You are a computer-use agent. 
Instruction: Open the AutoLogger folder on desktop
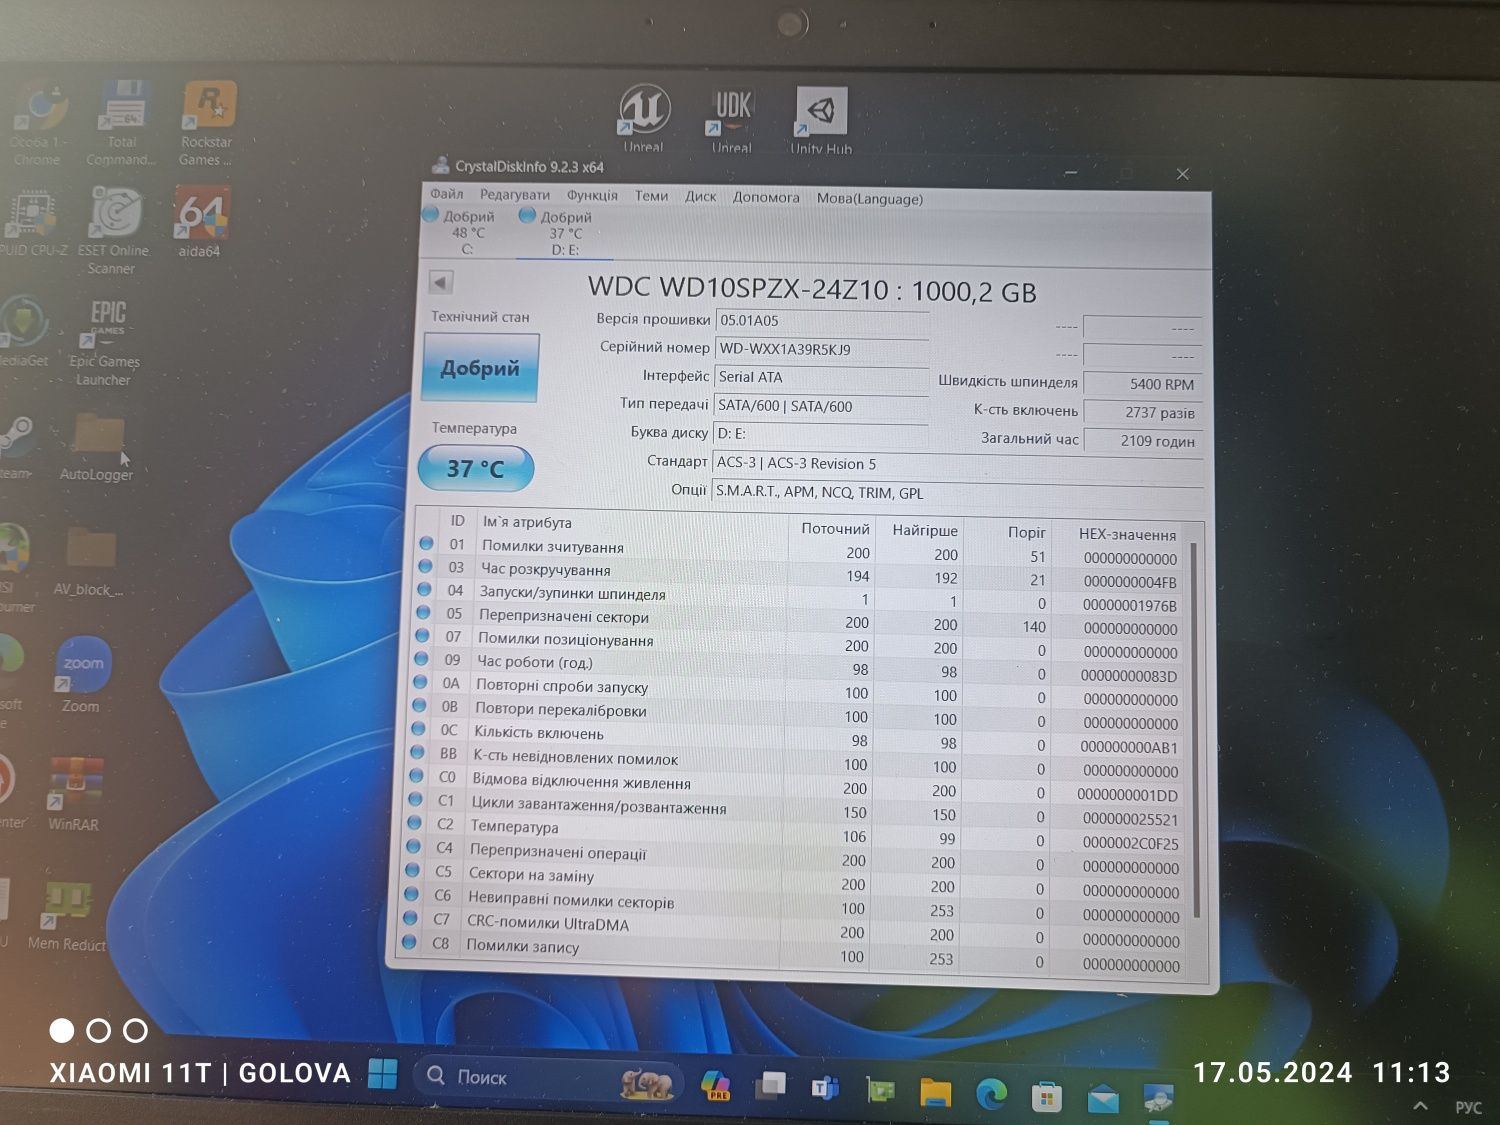tap(97, 448)
